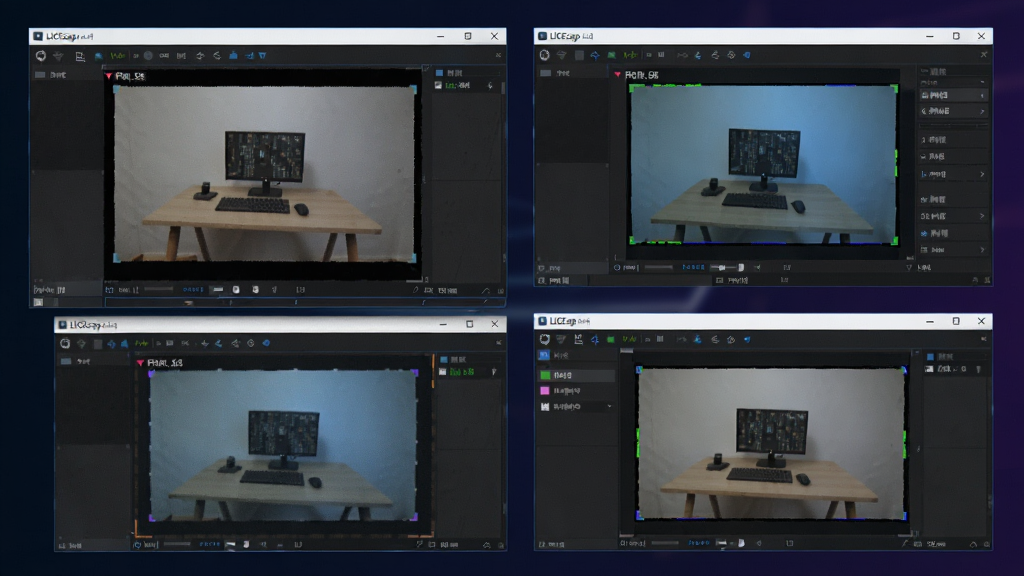Click the blue flag icon ending bottom-right window's toolbar
Screen dimensions: 1024x576
click(747, 340)
